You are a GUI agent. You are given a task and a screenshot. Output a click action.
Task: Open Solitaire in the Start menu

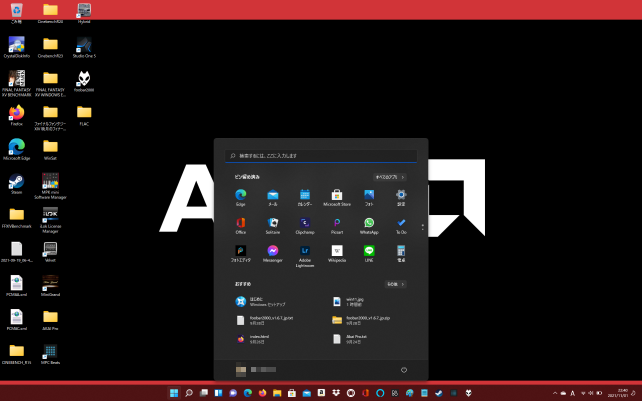click(x=273, y=225)
